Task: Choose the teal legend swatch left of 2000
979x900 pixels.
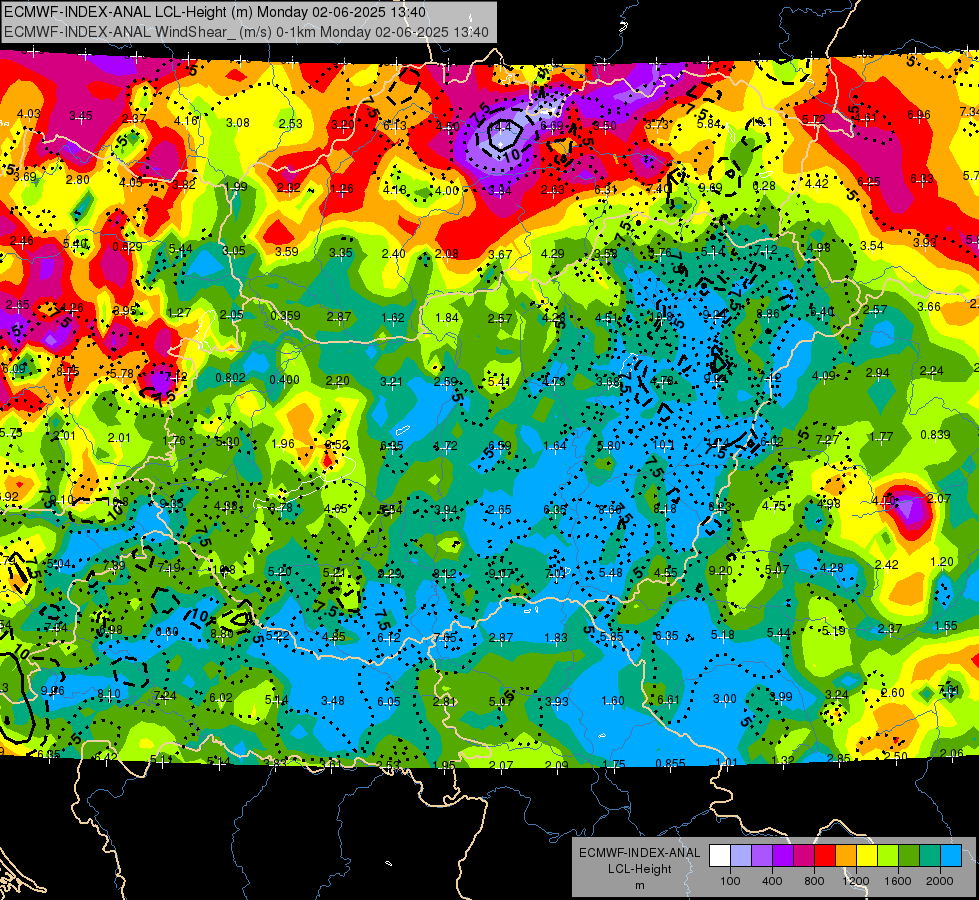Action: pyautogui.click(x=930, y=856)
